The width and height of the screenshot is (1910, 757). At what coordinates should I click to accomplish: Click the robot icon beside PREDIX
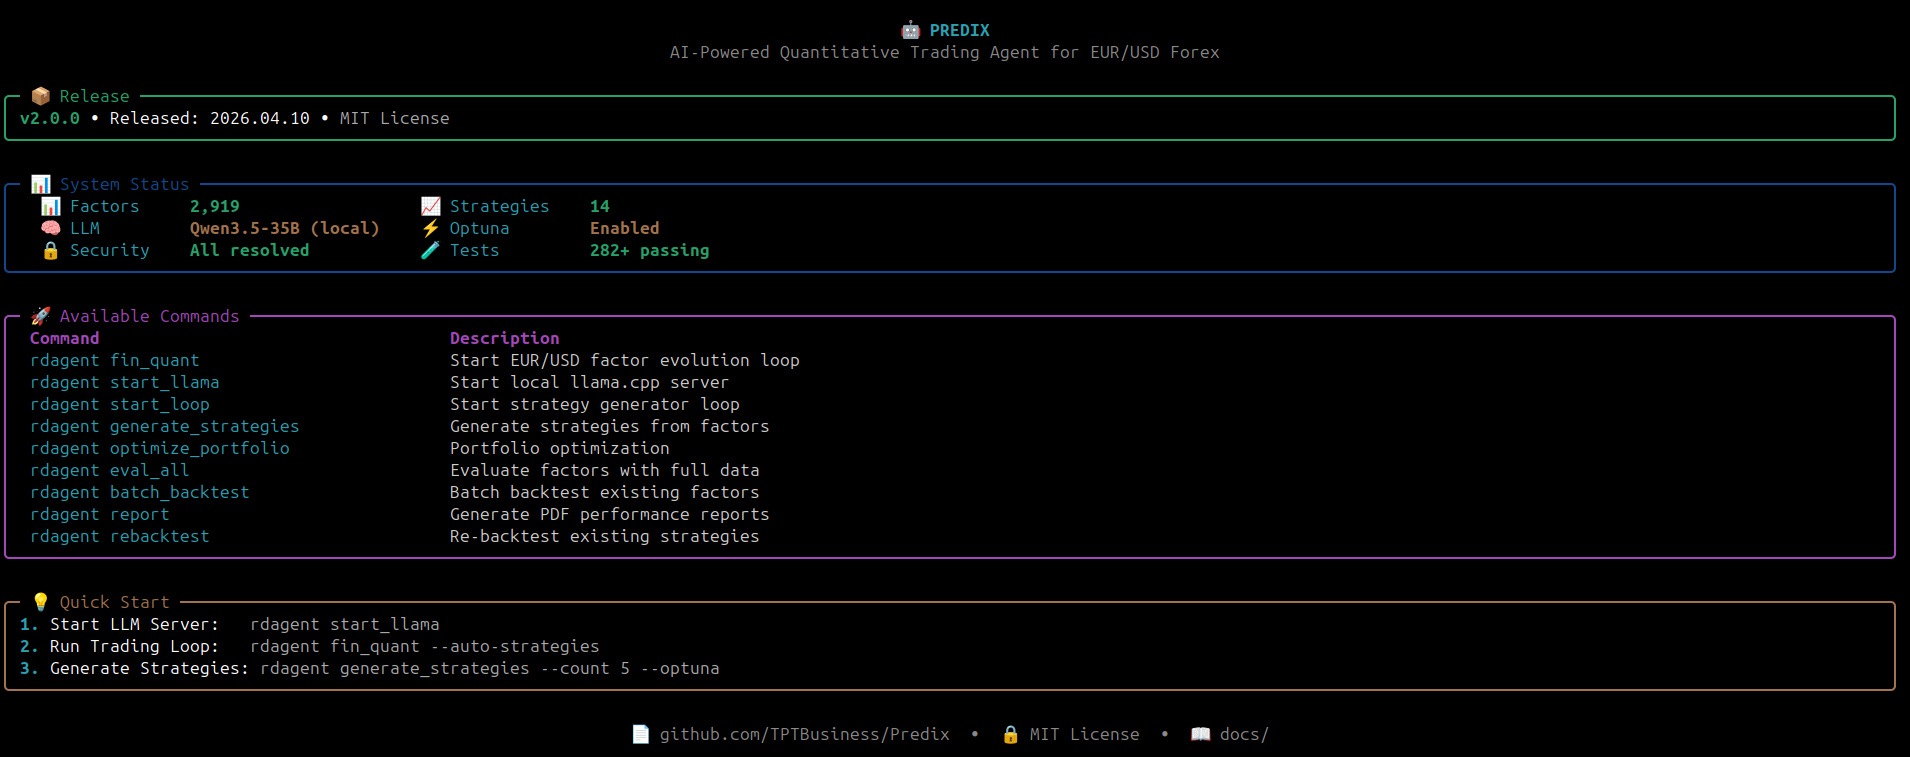pos(910,30)
